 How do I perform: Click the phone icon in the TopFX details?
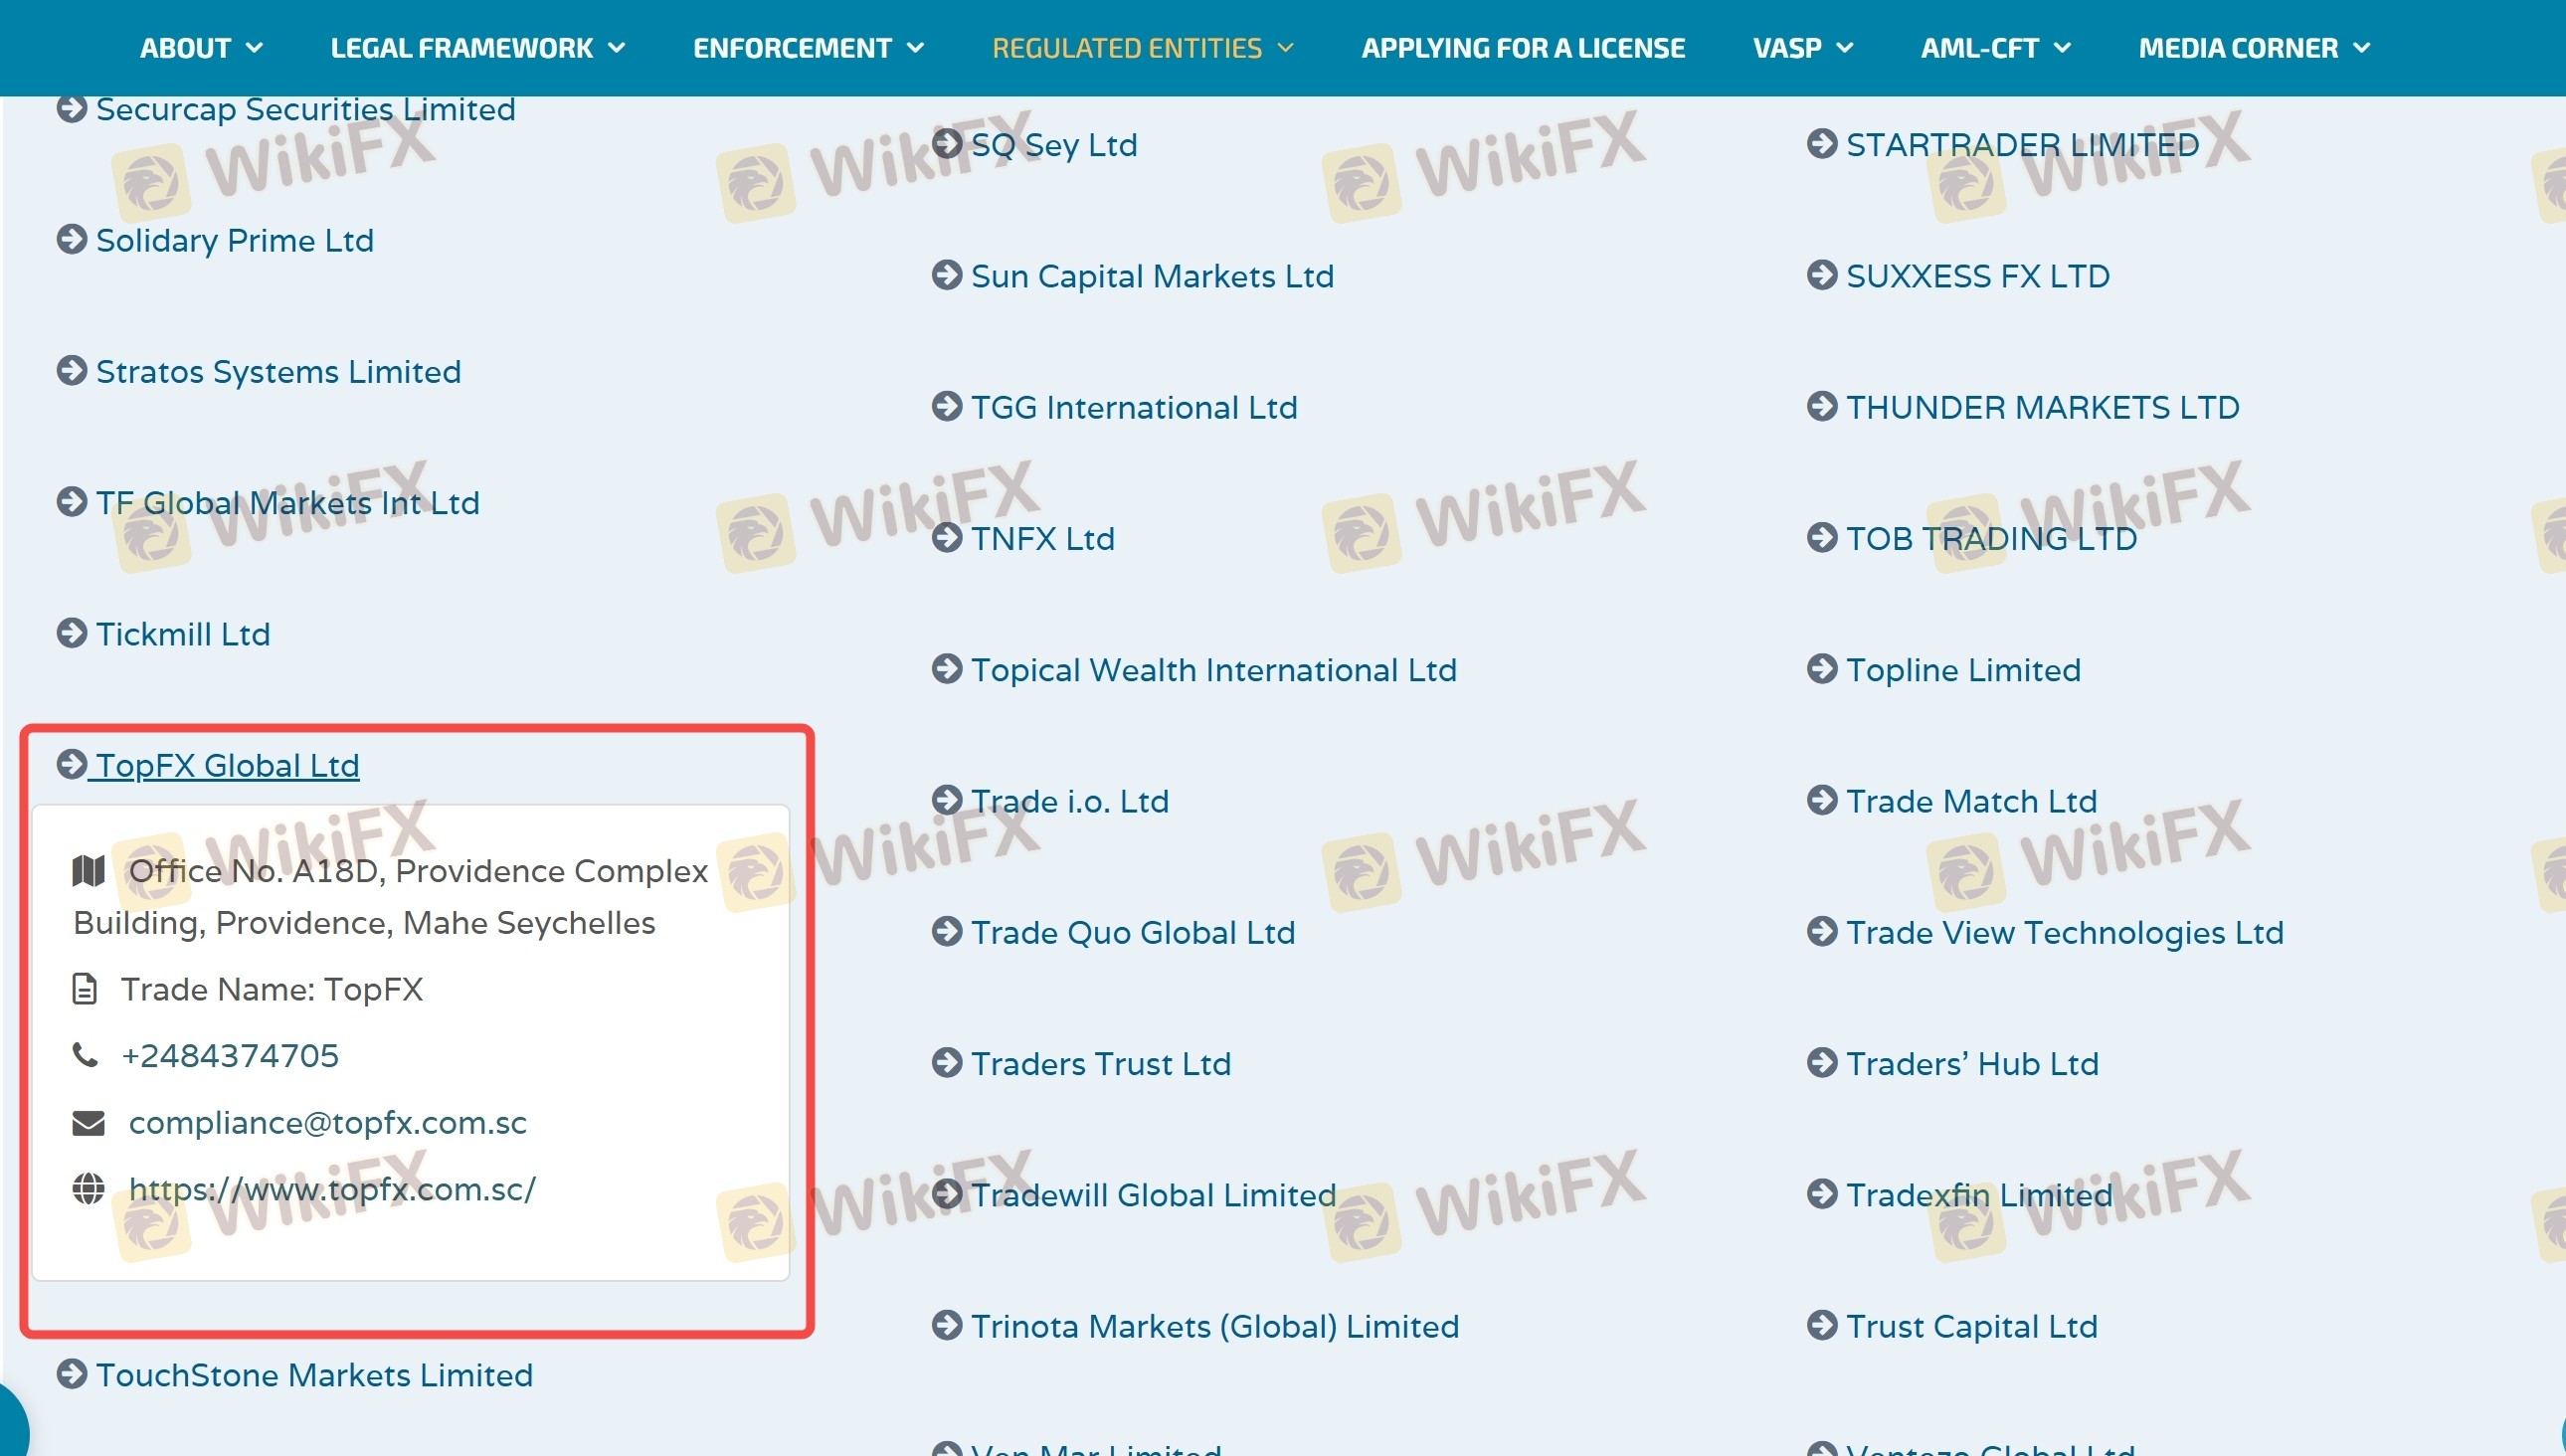click(85, 1055)
